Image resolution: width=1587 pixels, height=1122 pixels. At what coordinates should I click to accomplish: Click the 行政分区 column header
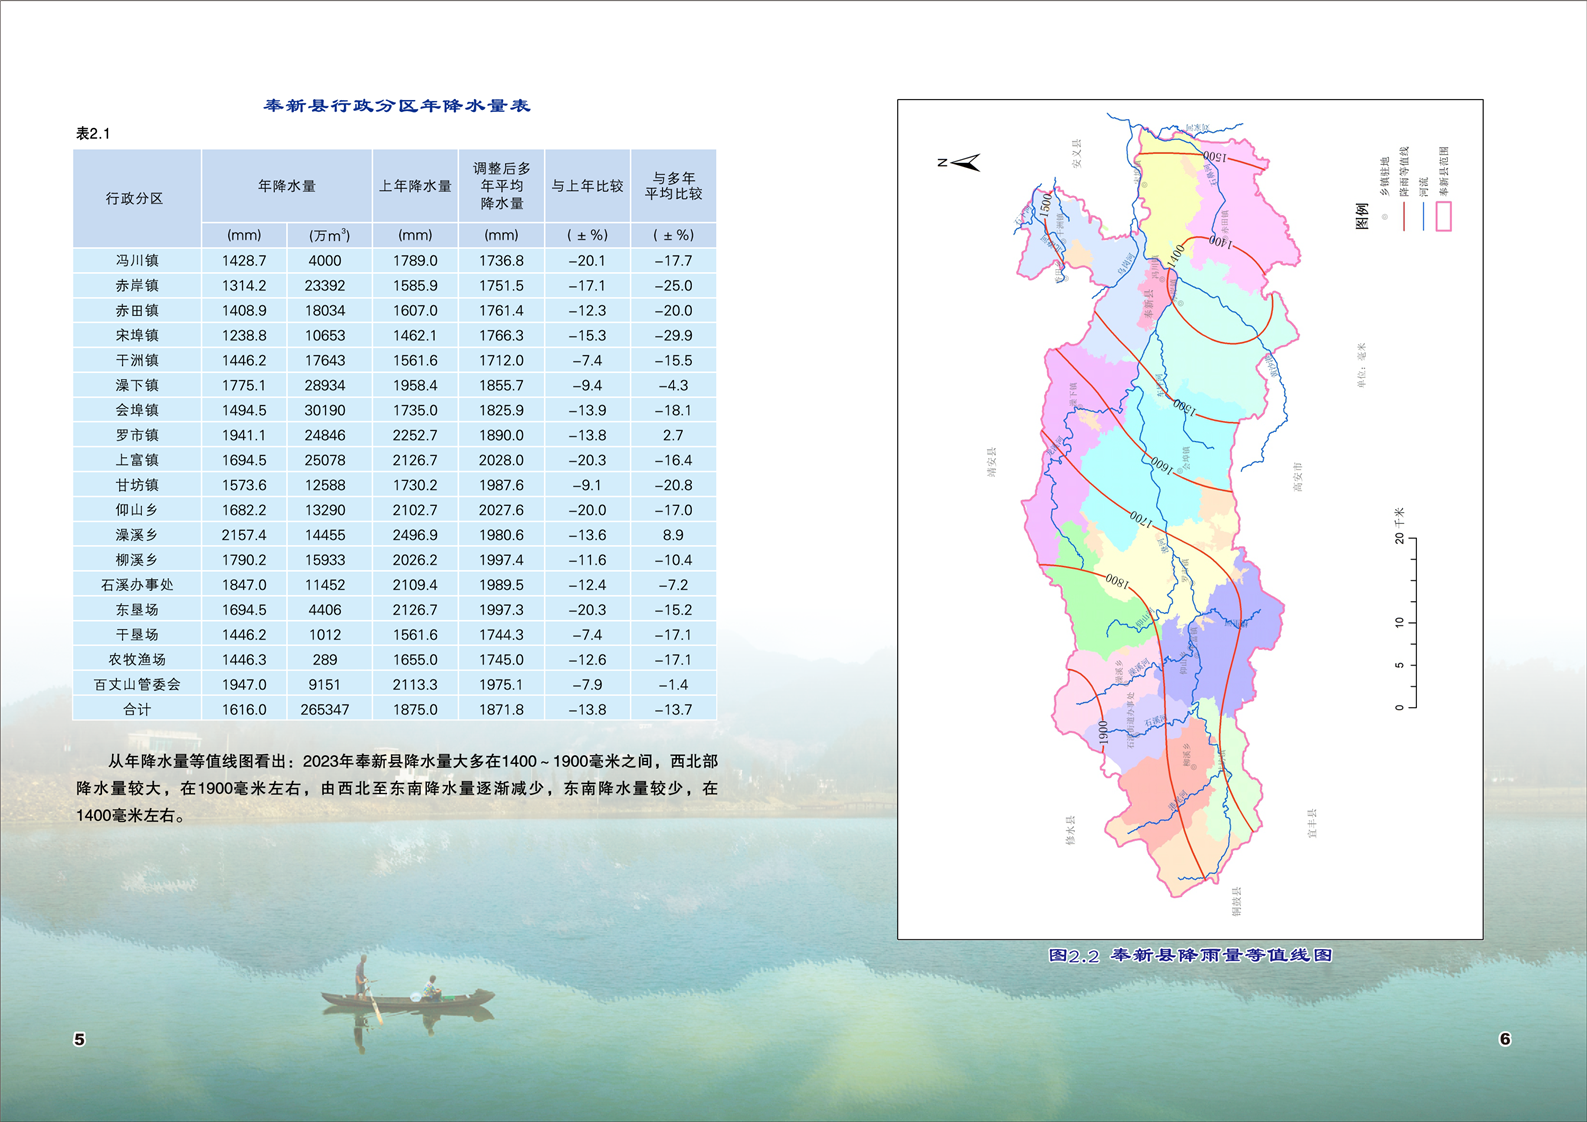136,199
